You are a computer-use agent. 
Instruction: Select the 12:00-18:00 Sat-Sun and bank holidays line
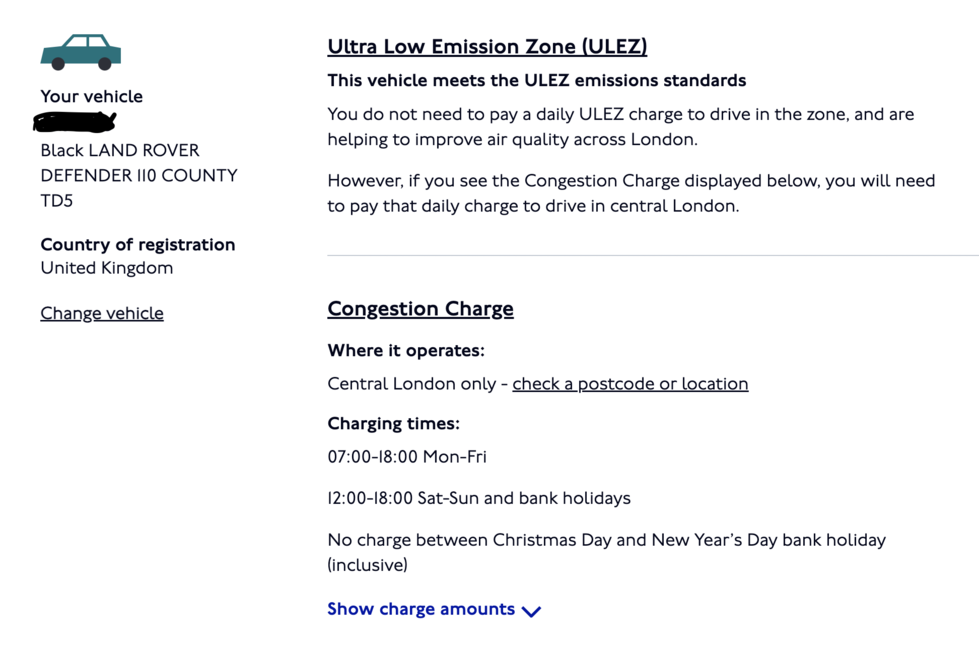(x=479, y=498)
